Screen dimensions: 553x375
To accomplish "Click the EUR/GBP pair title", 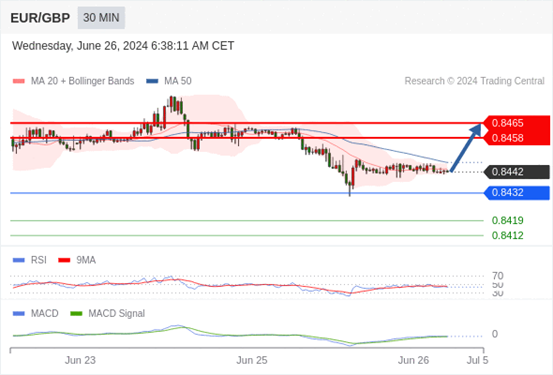I will [x=40, y=18].
